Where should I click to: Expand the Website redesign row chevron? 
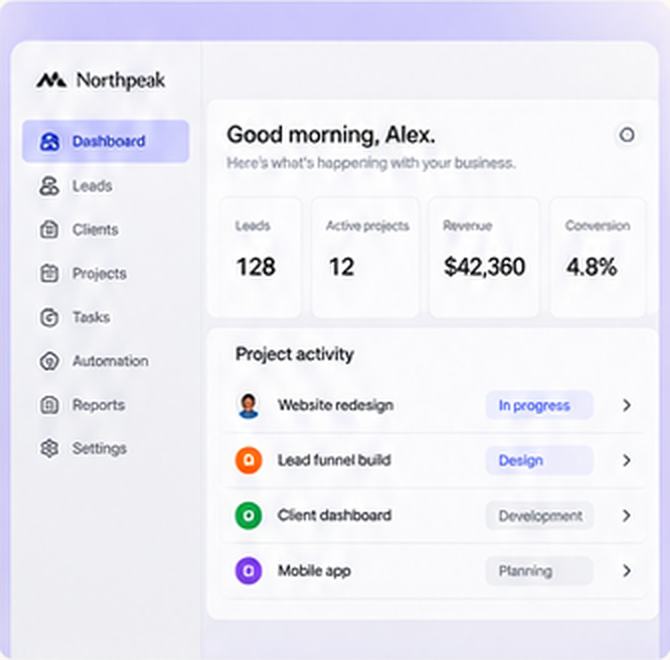(x=627, y=405)
